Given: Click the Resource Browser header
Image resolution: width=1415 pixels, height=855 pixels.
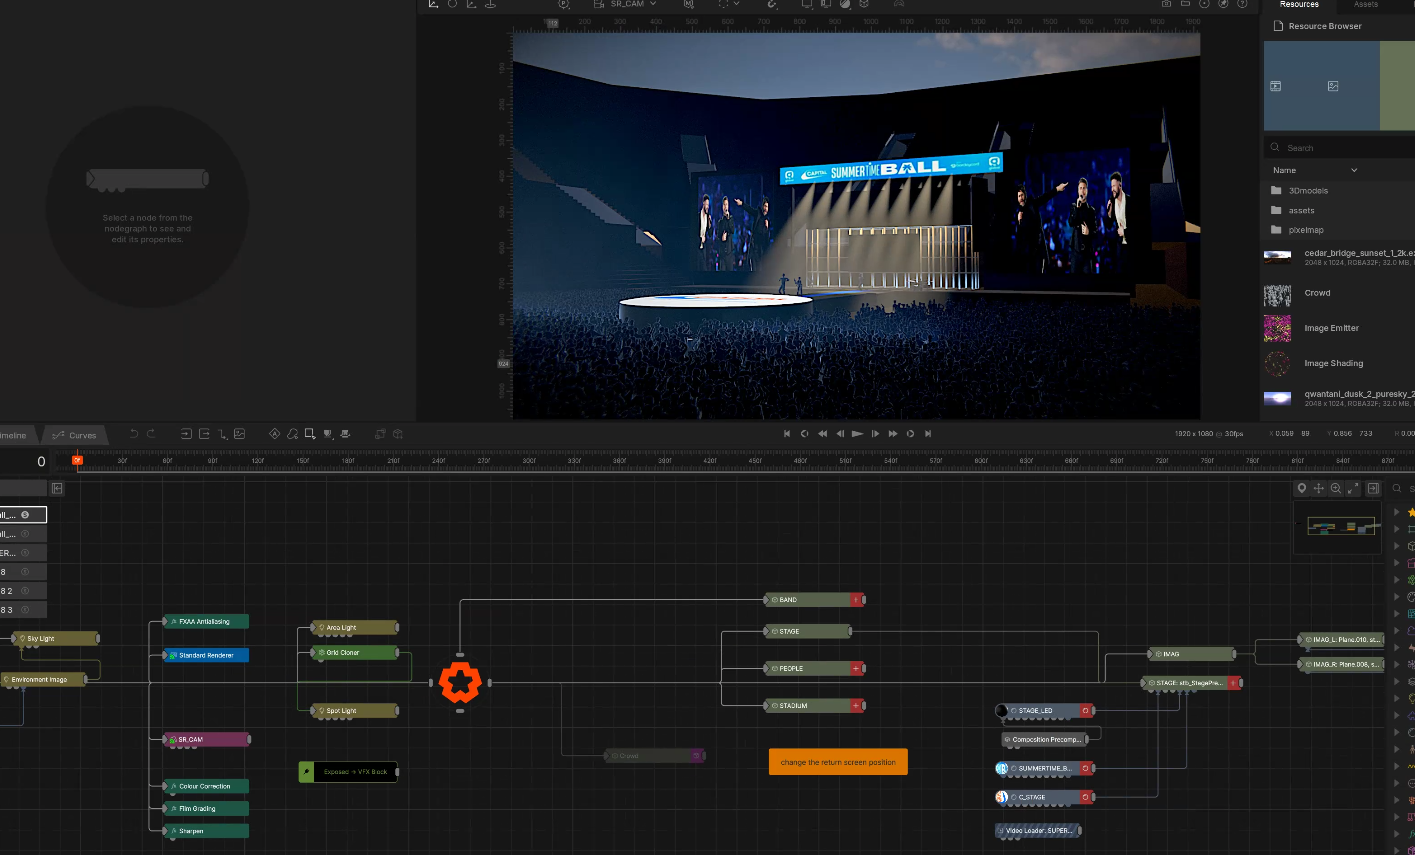Looking at the screenshot, I should 1316,26.
